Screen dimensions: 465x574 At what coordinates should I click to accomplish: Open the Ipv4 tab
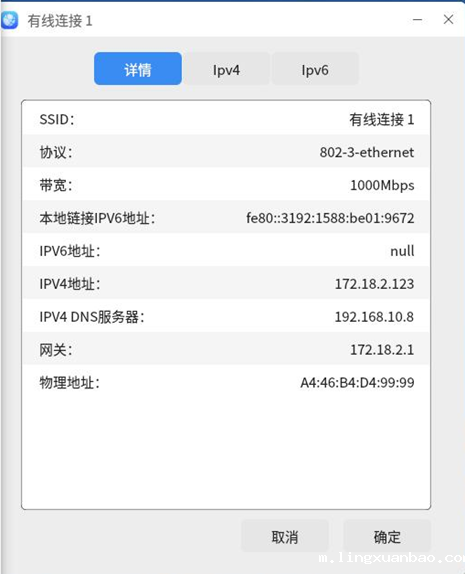coord(226,68)
